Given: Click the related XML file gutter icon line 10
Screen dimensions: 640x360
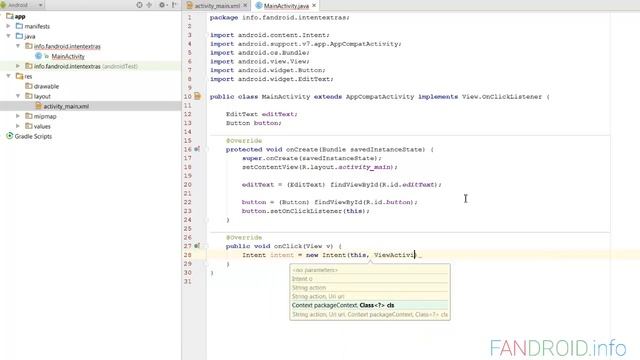Looking at the screenshot, I should 198,96.
